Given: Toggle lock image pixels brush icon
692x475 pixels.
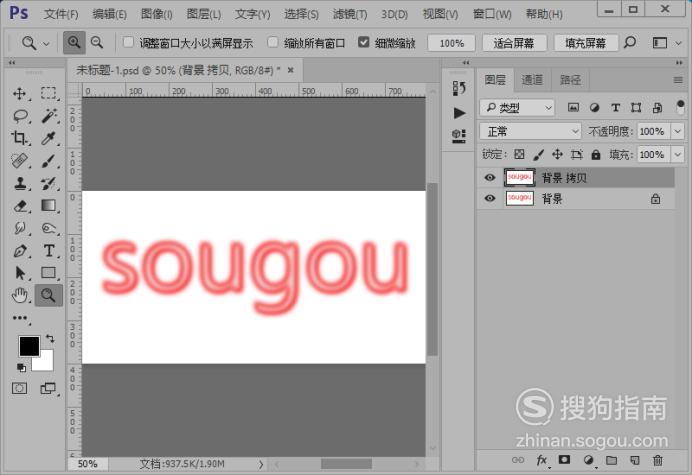Looking at the screenshot, I should pos(538,154).
